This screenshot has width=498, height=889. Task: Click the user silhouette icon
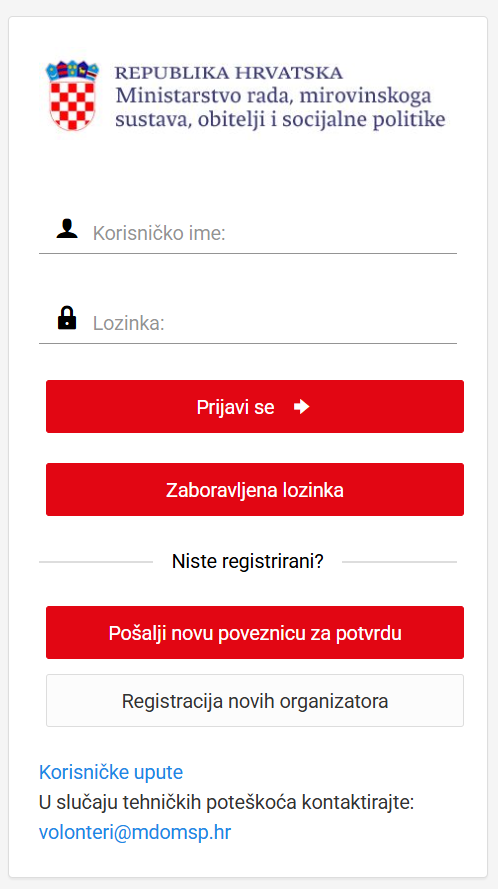point(67,228)
